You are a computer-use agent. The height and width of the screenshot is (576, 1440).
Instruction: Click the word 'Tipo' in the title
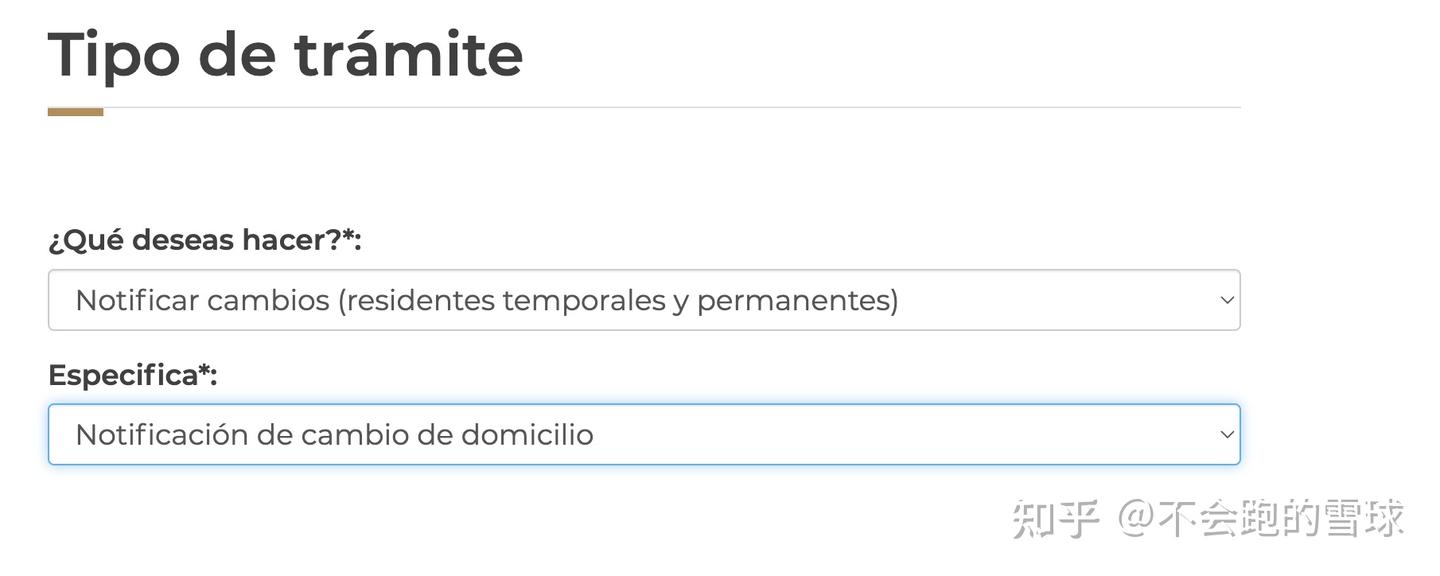pos(113,54)
